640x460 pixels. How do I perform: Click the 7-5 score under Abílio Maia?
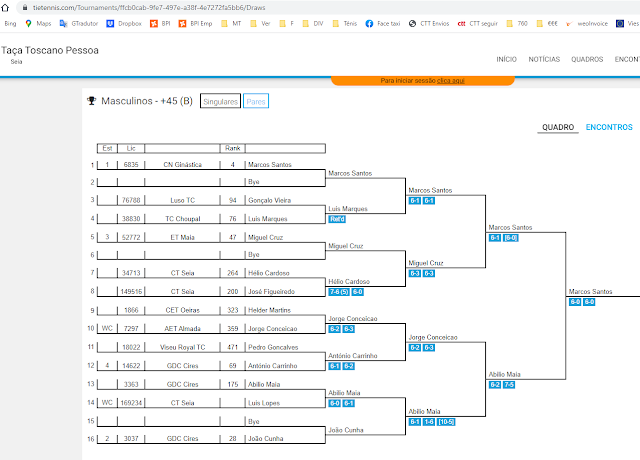(509, 384)
